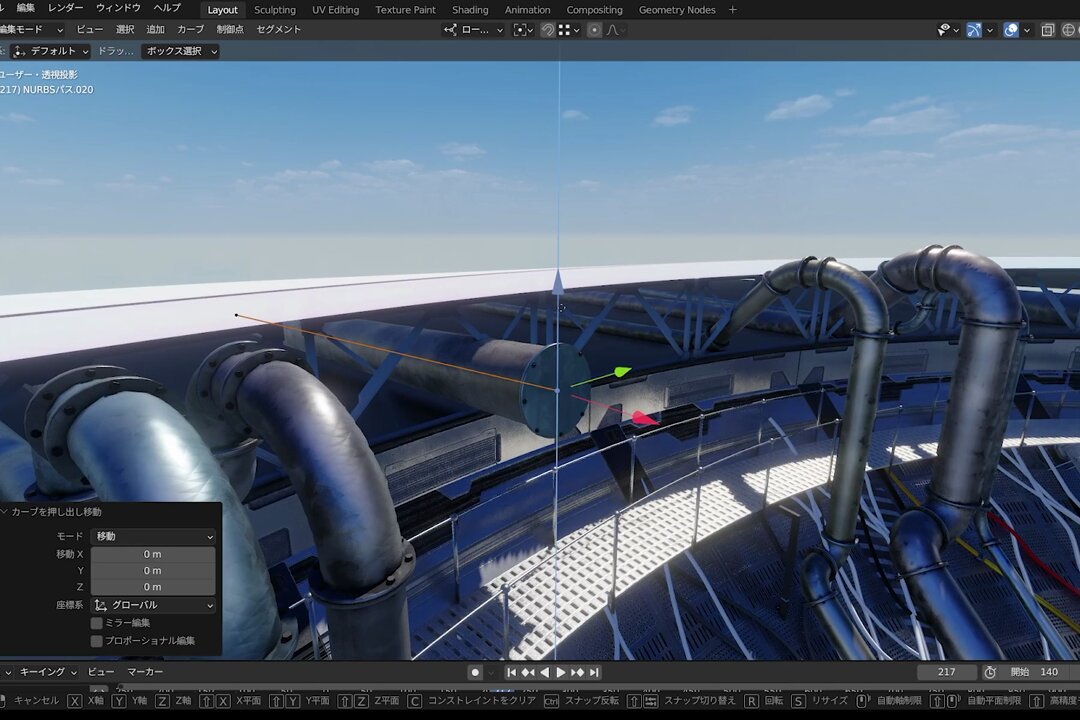Viewport: 1080px width, 720px height.
Task: Toggle the show overlays icon
Action: pos(1011,30)
